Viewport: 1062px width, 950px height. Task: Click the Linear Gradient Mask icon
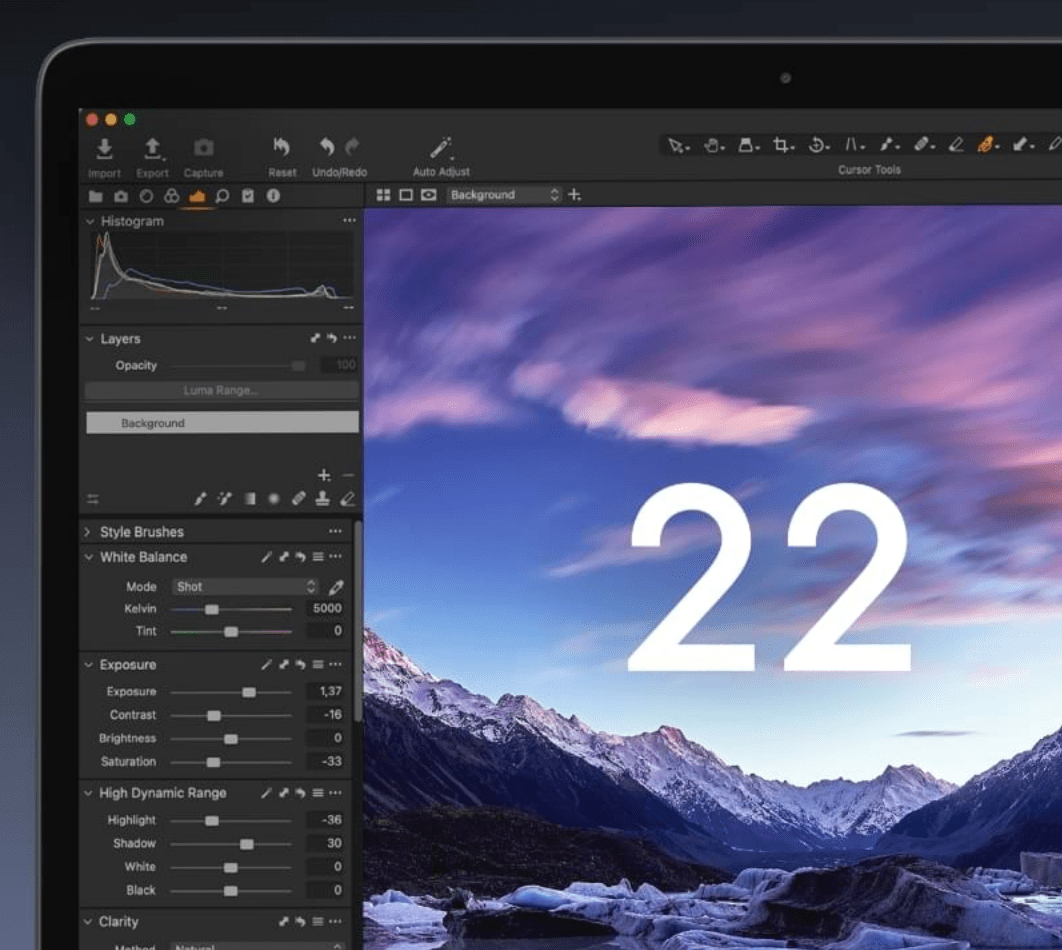pyautogui.click(x=250, y=499)
